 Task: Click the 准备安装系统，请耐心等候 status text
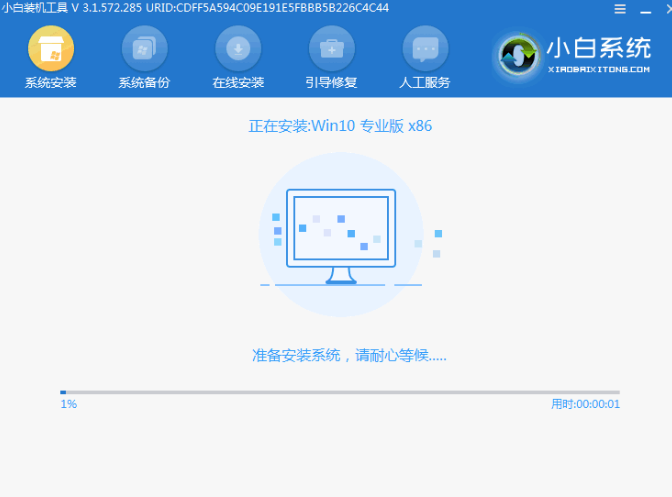click(x=349, y=355)
